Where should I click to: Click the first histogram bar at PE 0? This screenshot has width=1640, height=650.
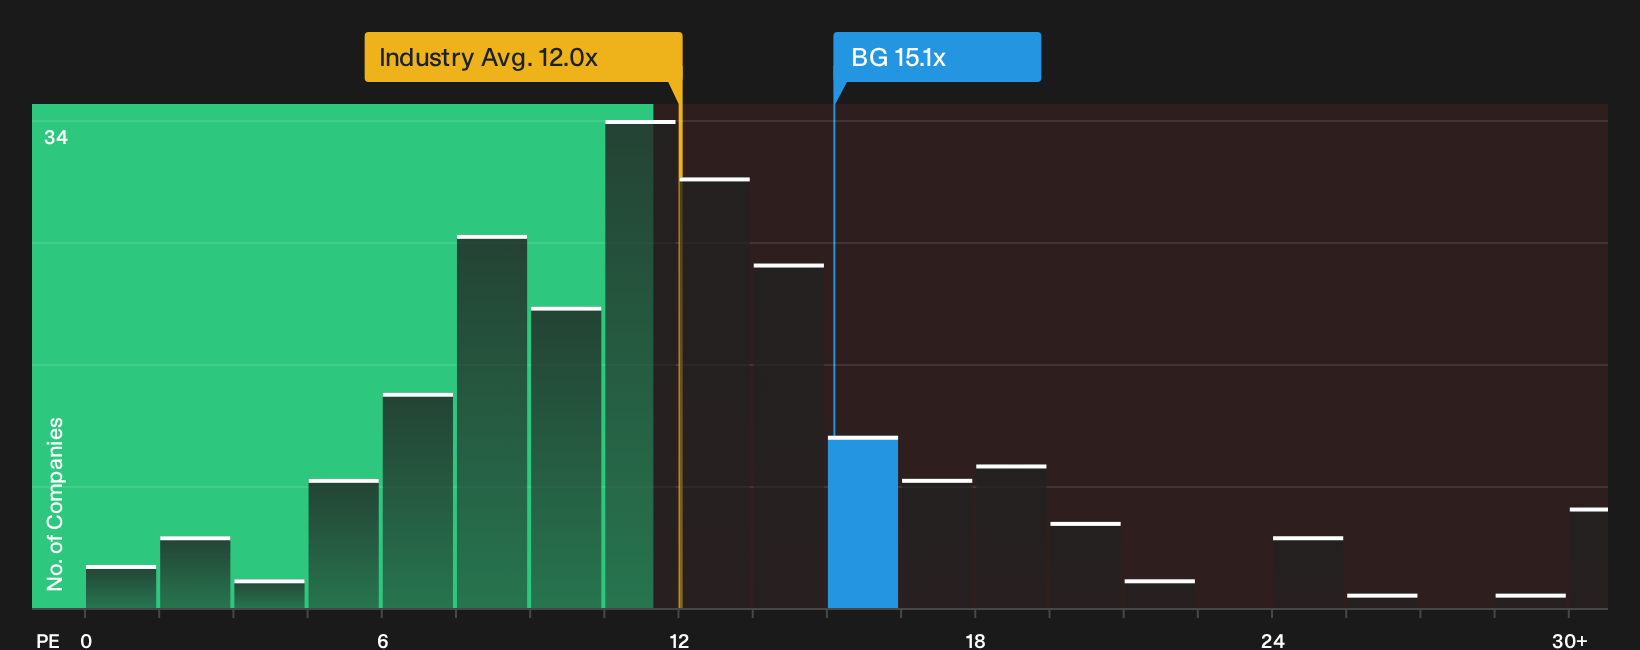click(x=121, y=587)
